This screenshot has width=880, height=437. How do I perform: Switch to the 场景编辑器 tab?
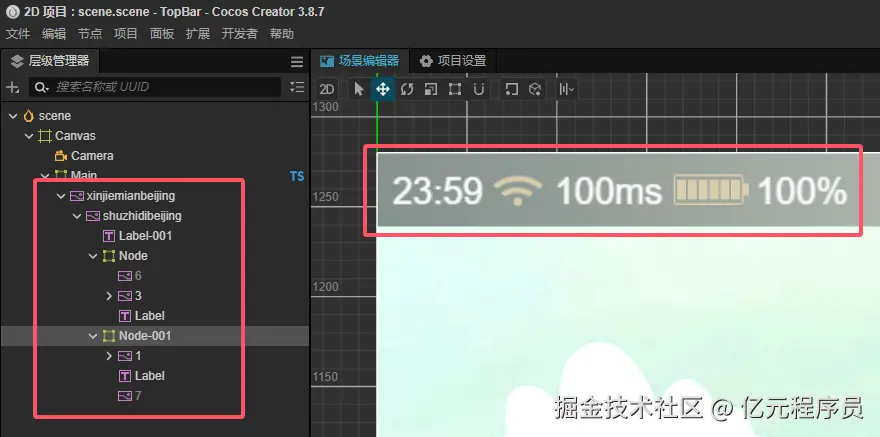tap(360, 61)
